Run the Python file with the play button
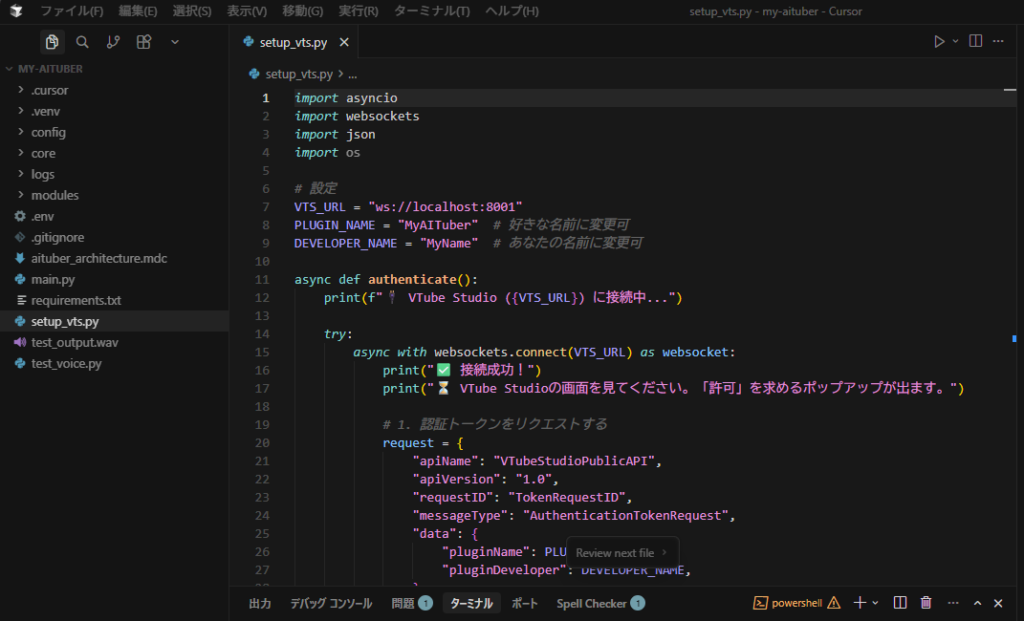This screenshot has width=1024, height=621. pos(938,42)
